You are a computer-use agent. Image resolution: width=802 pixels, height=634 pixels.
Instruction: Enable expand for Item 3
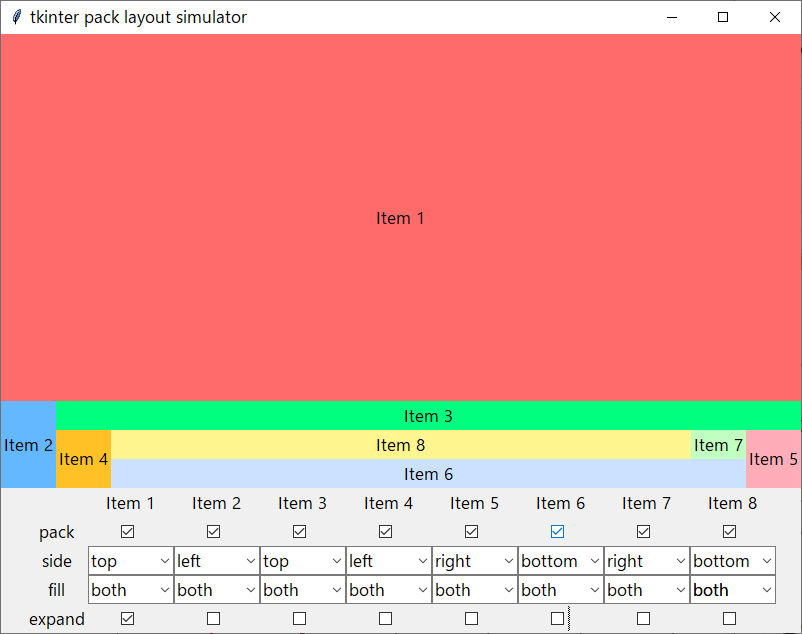(x=299, y=619)
